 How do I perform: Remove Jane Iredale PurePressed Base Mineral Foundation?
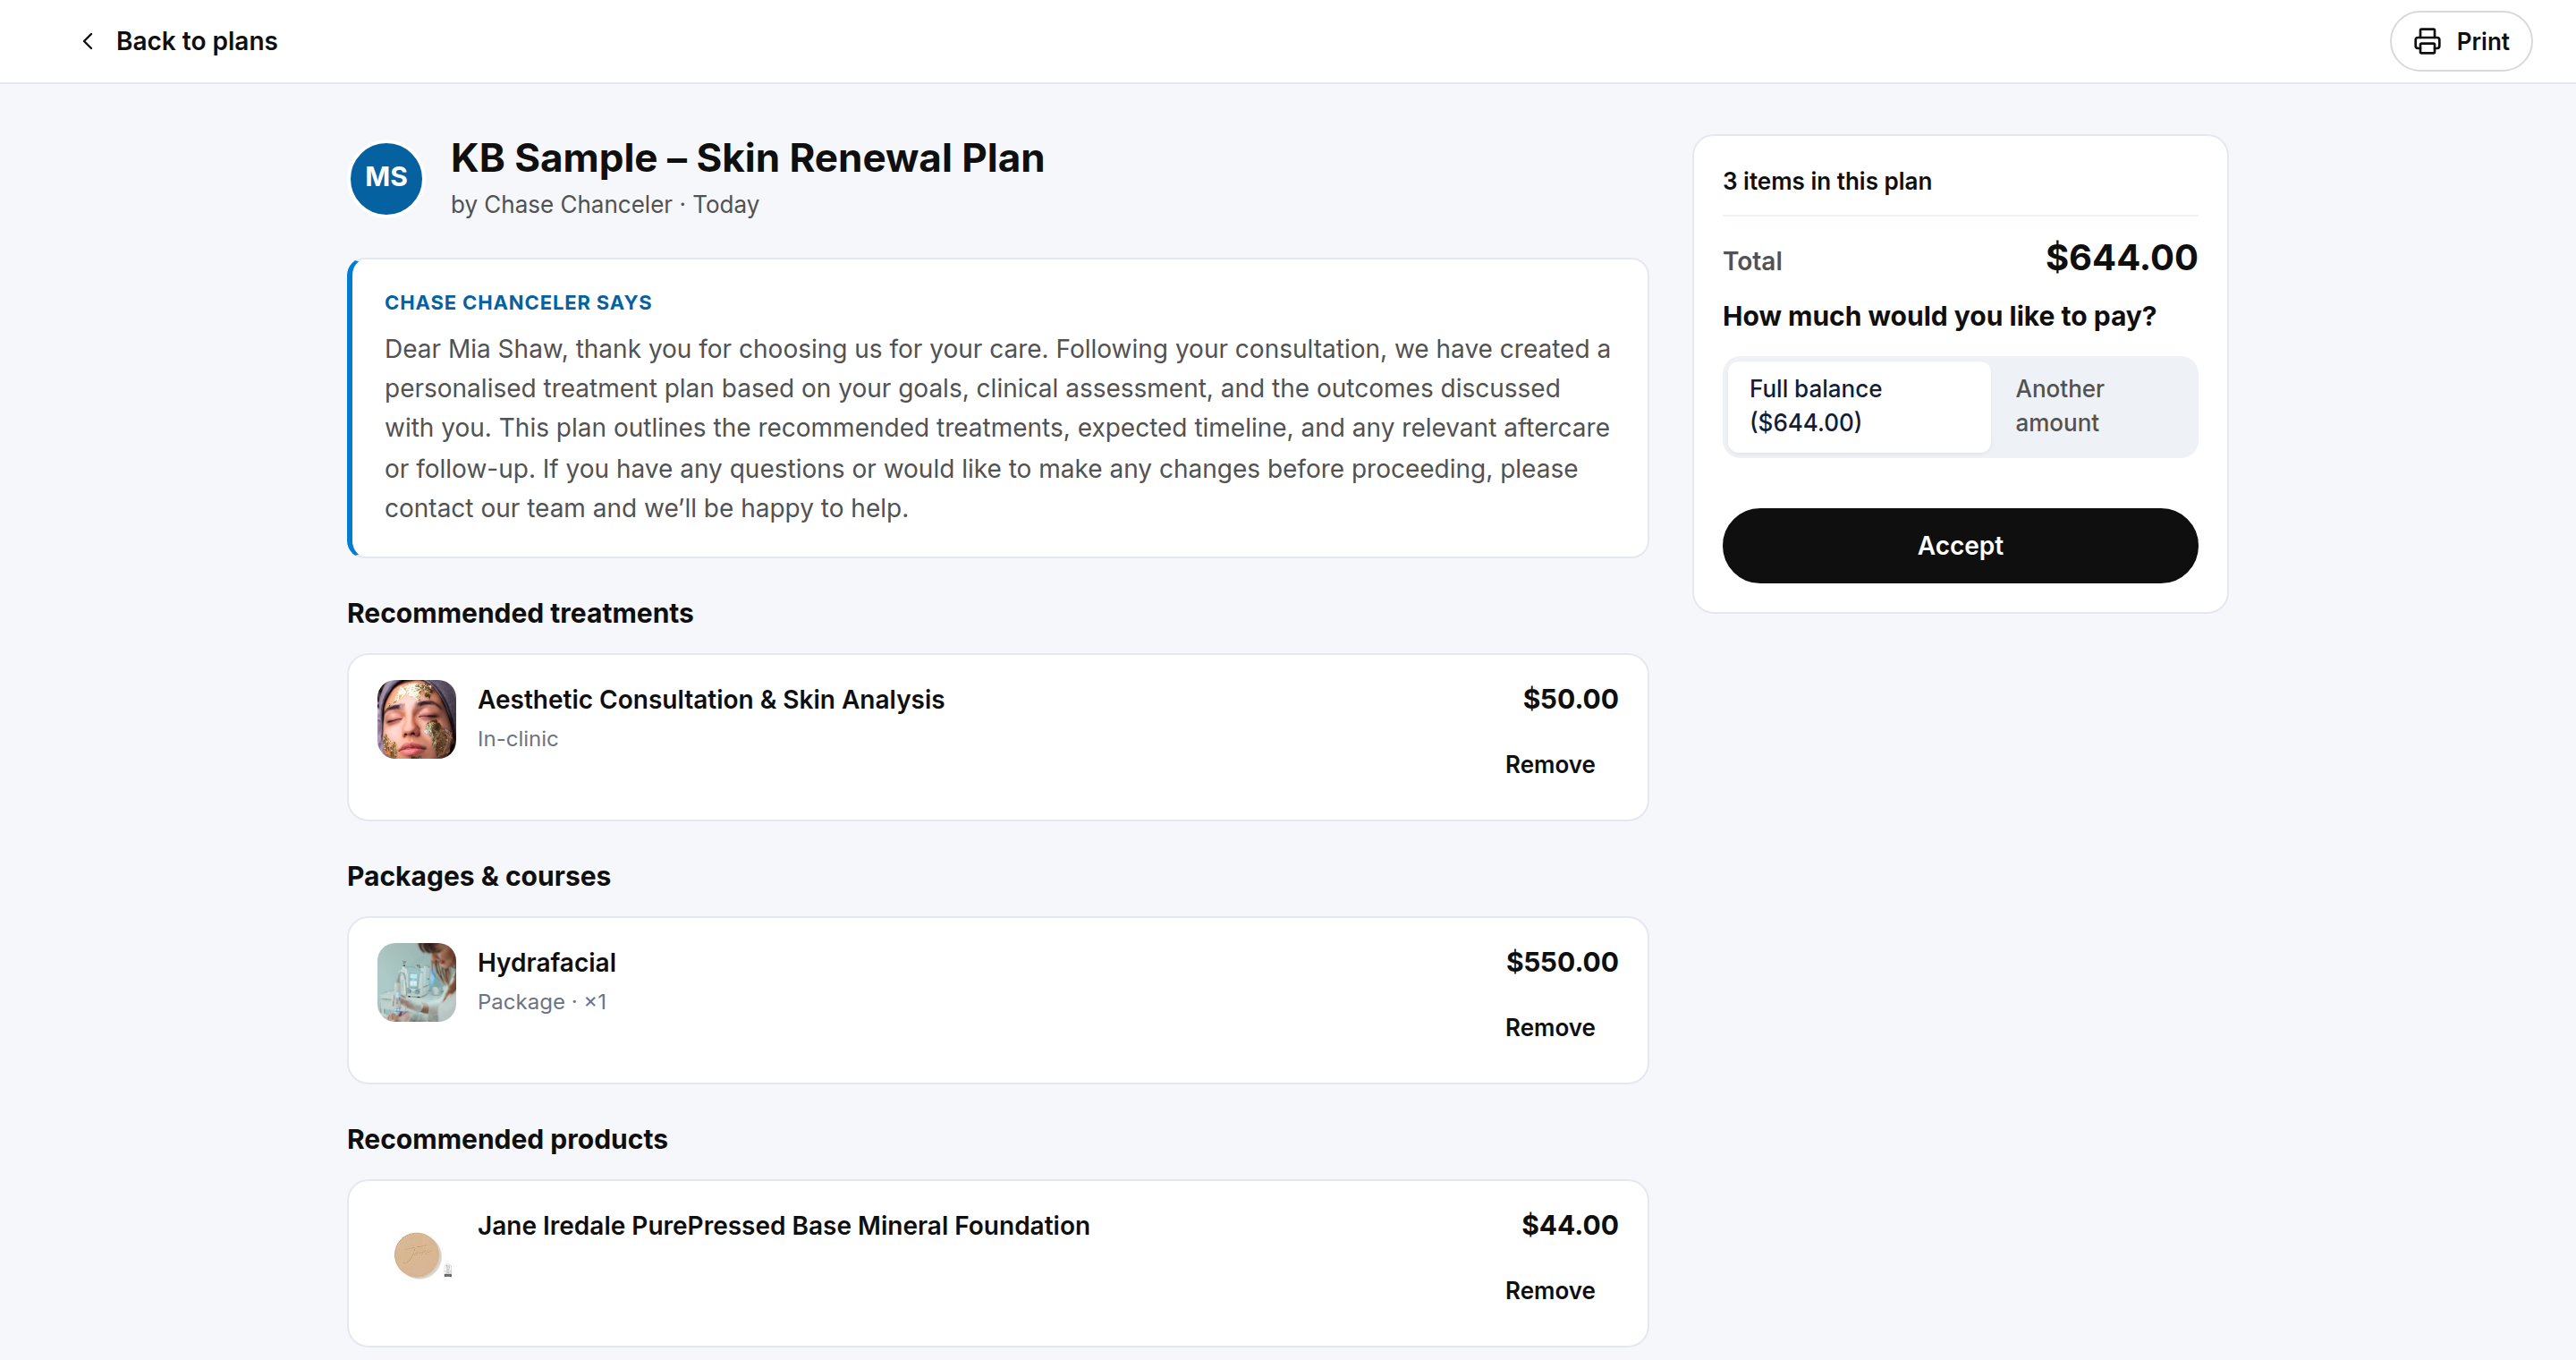tap(1550, 1291)
